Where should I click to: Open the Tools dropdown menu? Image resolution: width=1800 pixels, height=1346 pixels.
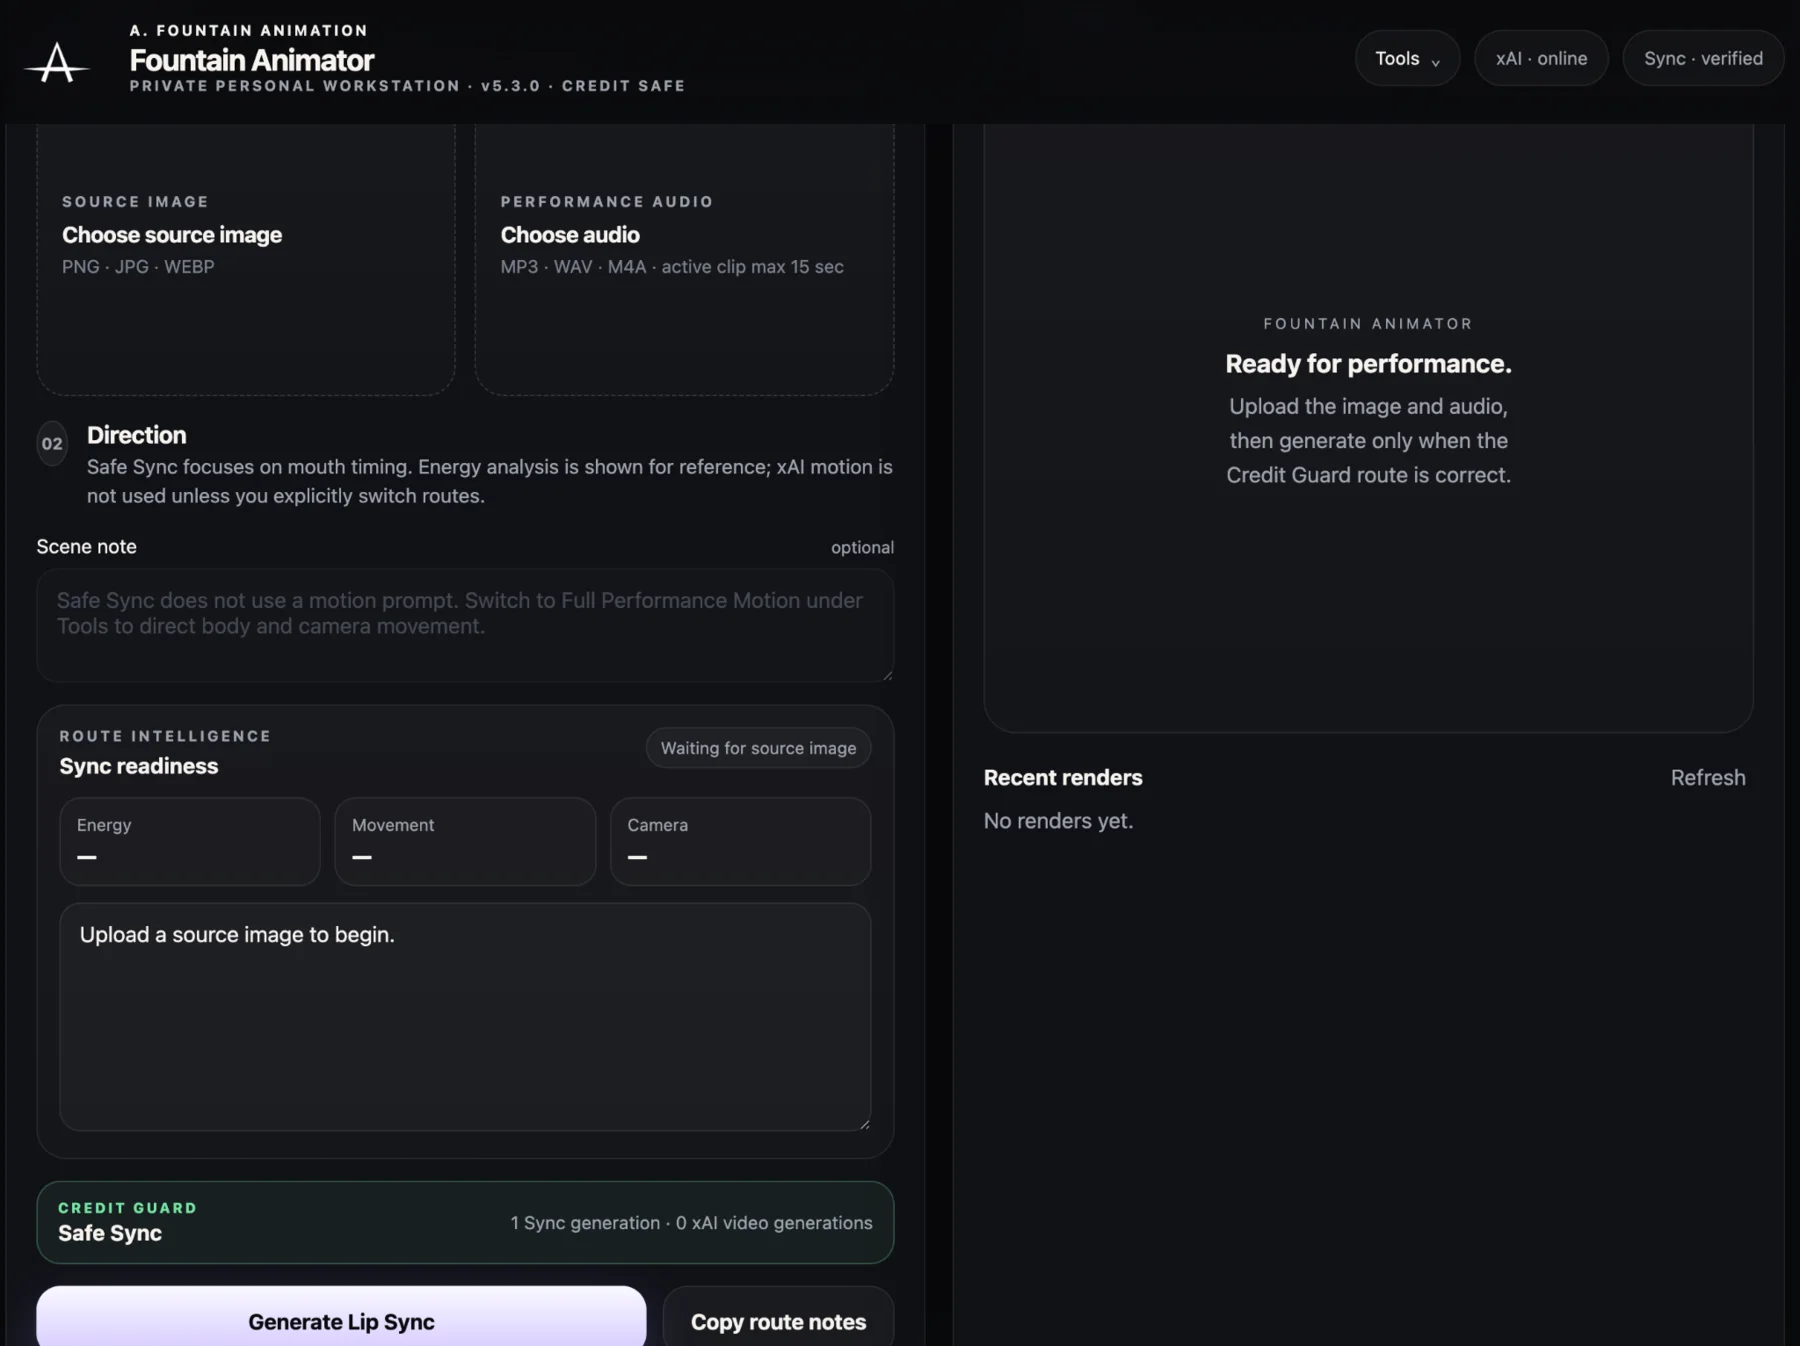1407,58
